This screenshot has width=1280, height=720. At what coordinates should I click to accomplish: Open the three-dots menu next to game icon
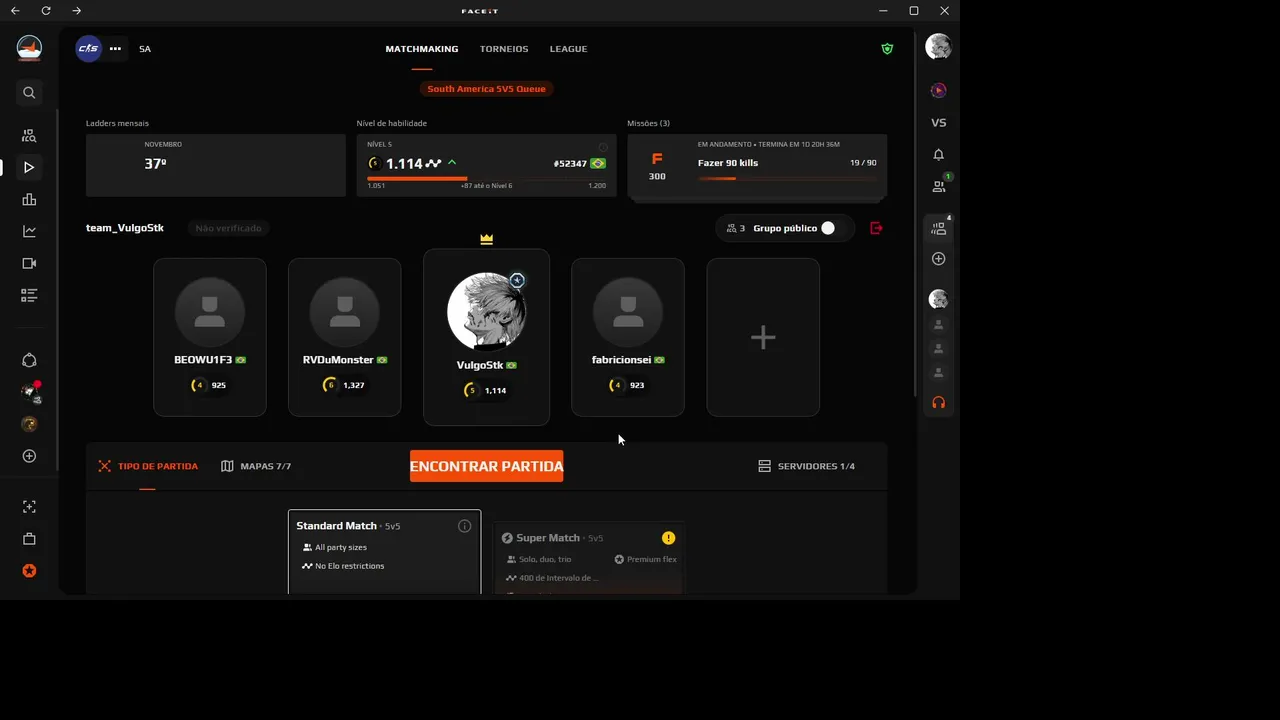(x=115, y=49)
